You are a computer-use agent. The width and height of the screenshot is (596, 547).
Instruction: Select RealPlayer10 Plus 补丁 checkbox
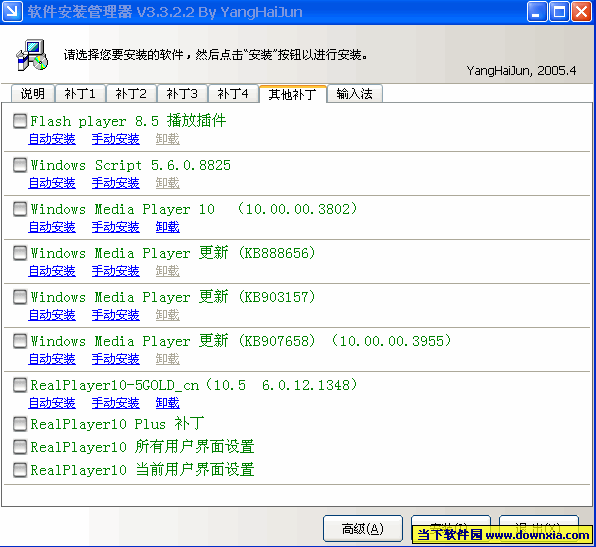point(20,423)
